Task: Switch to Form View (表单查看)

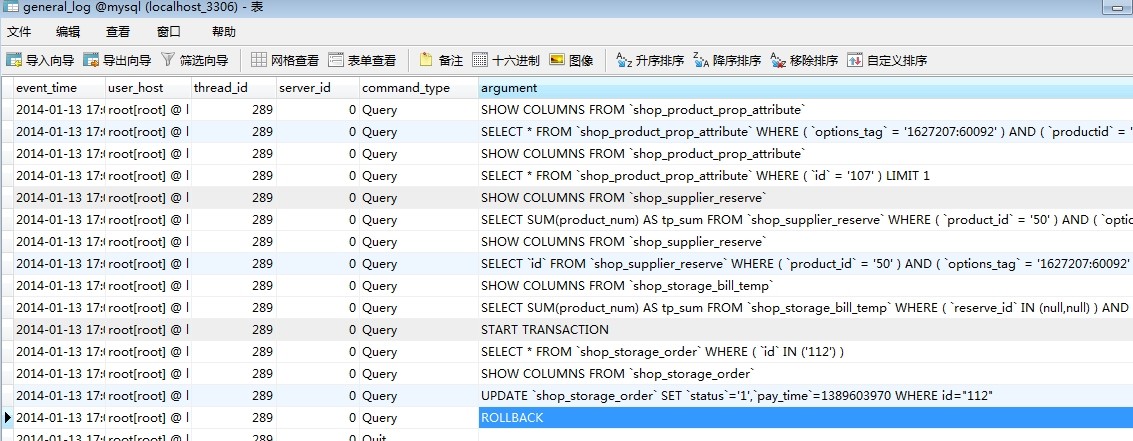Action: (336, 60)
